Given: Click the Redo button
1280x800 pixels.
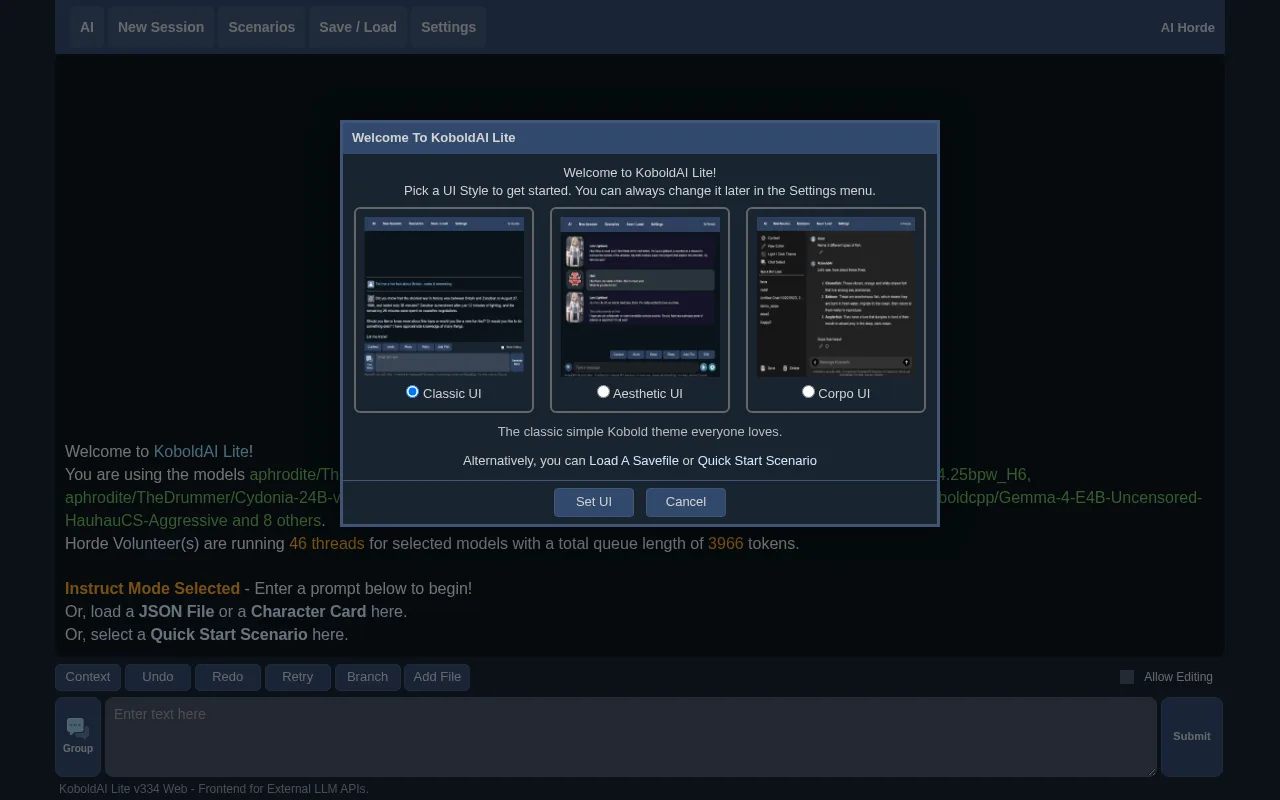Looking at the screenshot, I should [x=228, y=677].
